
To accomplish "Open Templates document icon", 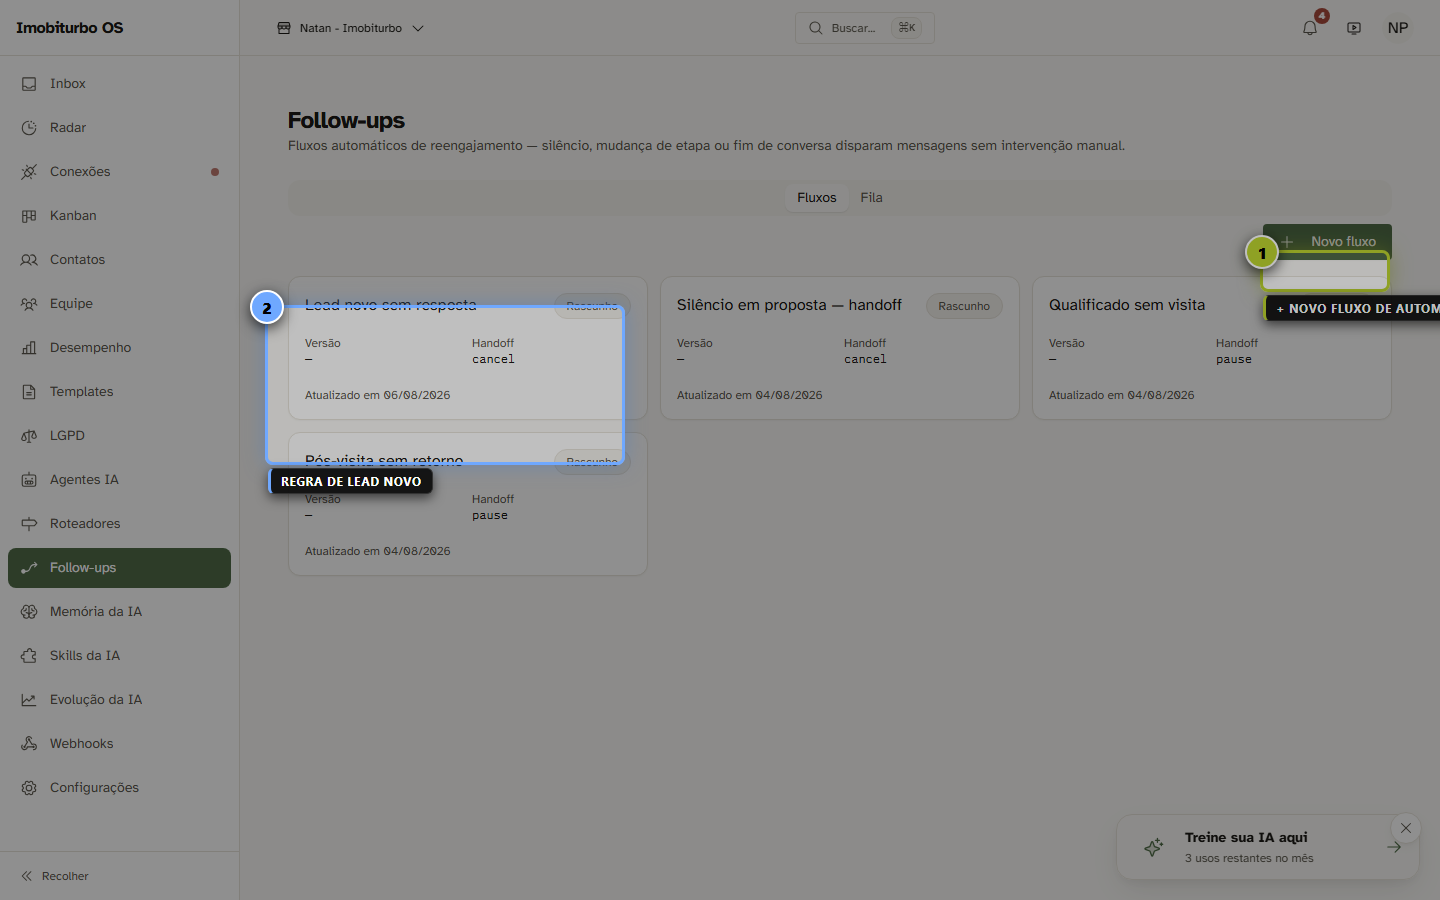I will click(29, 392).
